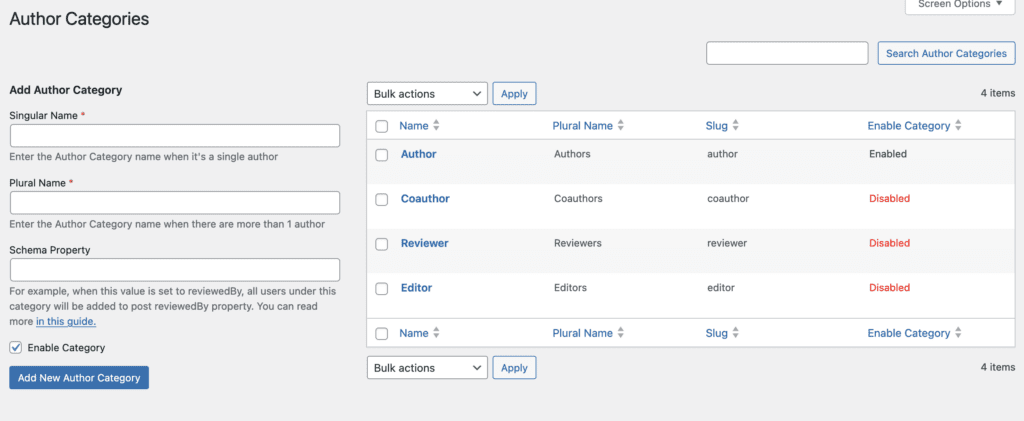Click the Add New Author Category button
The width and height of the screenshot is (1024, 421).
(79, 377)
